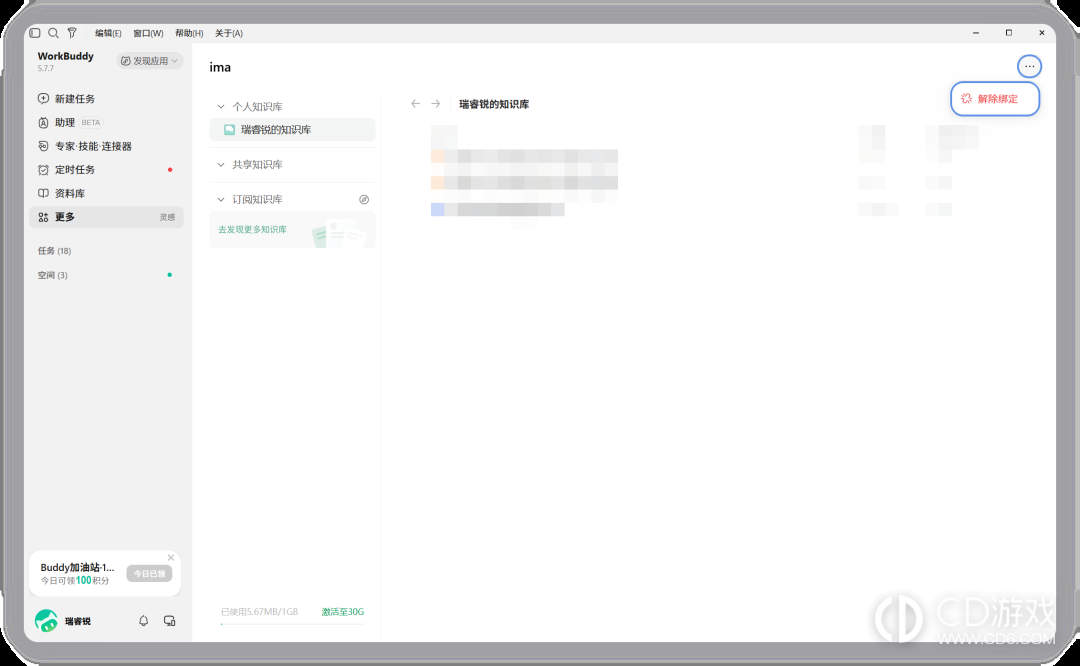
Task: Click the compass icon beside 订阅知识库
Action: tap(364, 200)
